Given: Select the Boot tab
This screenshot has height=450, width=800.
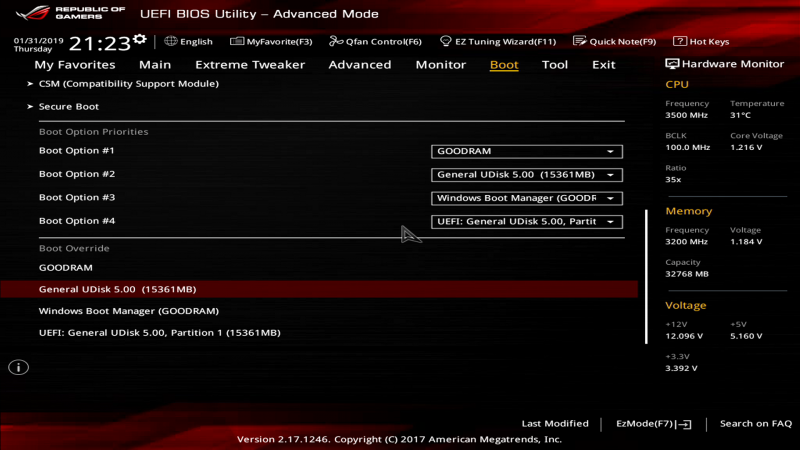Looking at the screenshot, I should pos(504,65).
